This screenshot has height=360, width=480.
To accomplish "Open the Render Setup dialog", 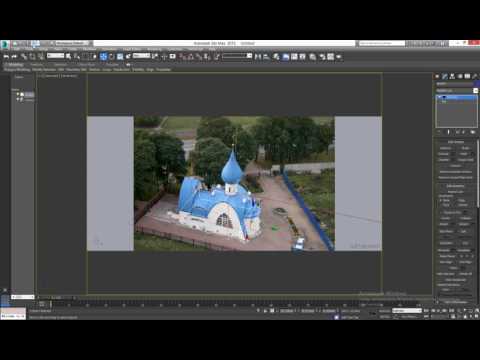I will pyautogui.click(x=322, y=57).
